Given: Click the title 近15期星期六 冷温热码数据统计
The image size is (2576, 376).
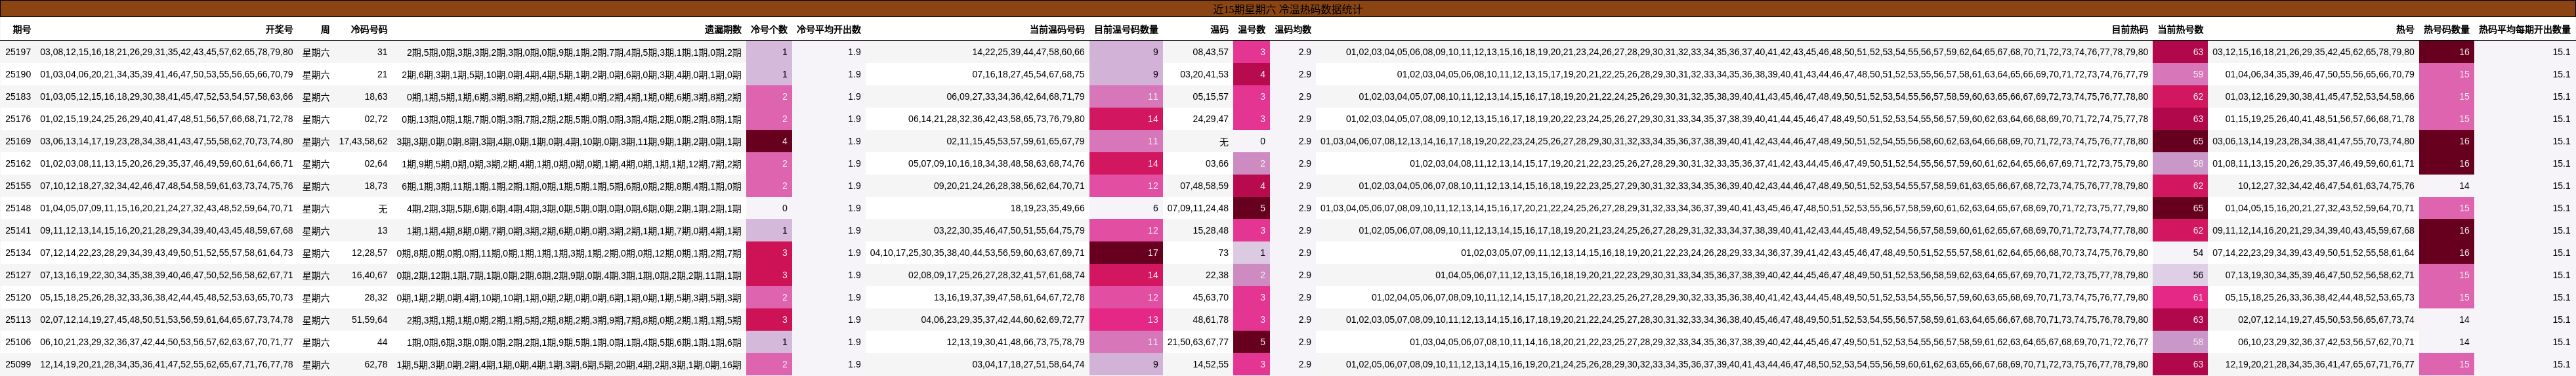Looking at the screenshot, I should (x=1287, y=9).
